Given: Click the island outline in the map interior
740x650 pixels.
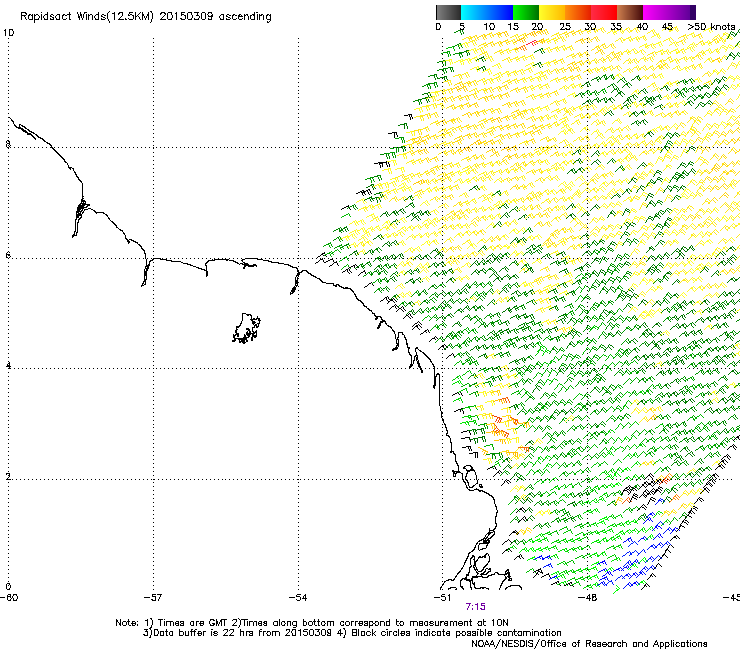Looking at the screenshot, I should pos(246,328).
